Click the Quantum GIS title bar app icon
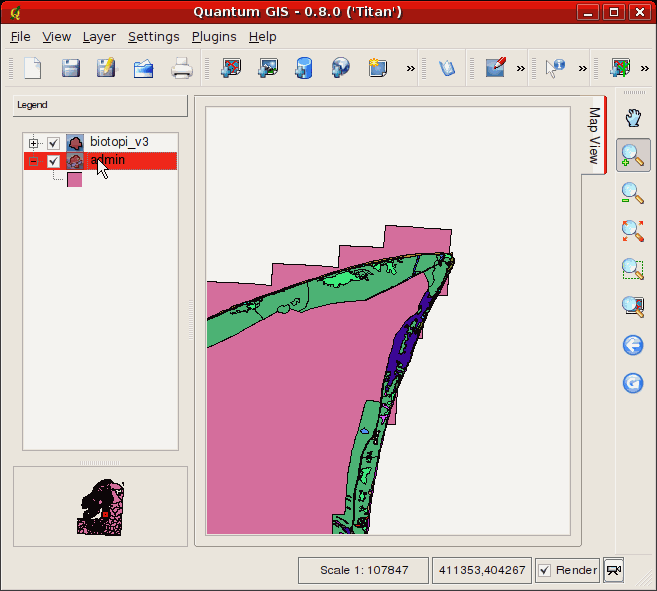The width and height of the screenshot is (657, 591). point(15,13)
